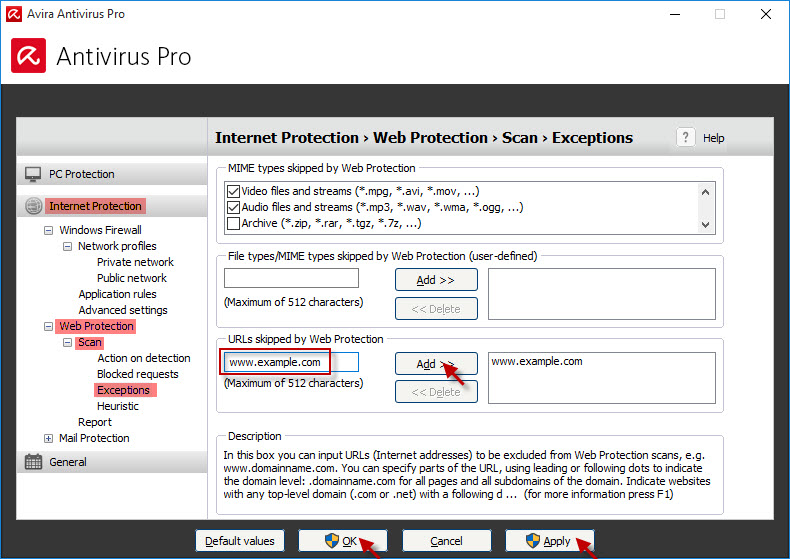Select www.example.com in skipped URLs list

[537, 361]
